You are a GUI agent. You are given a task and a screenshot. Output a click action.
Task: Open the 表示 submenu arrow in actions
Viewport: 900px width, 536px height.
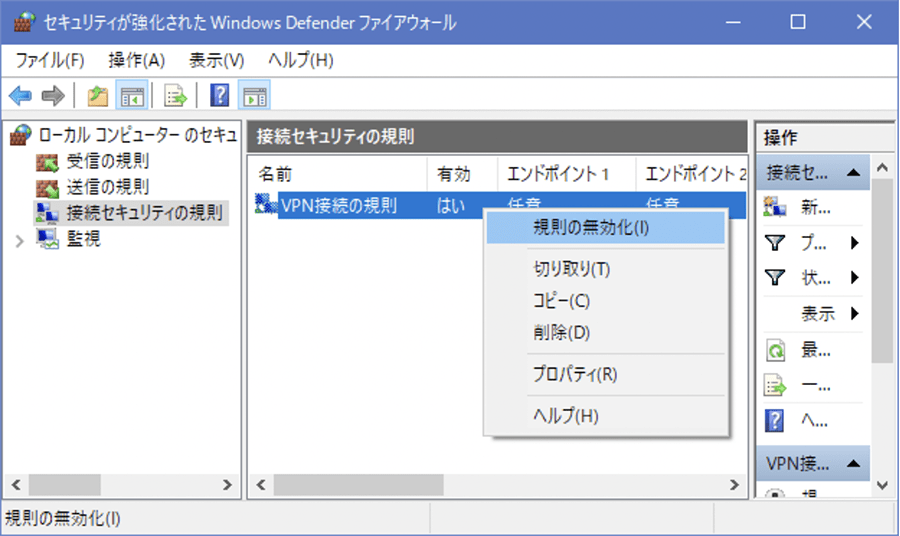(x=855, y=313)
